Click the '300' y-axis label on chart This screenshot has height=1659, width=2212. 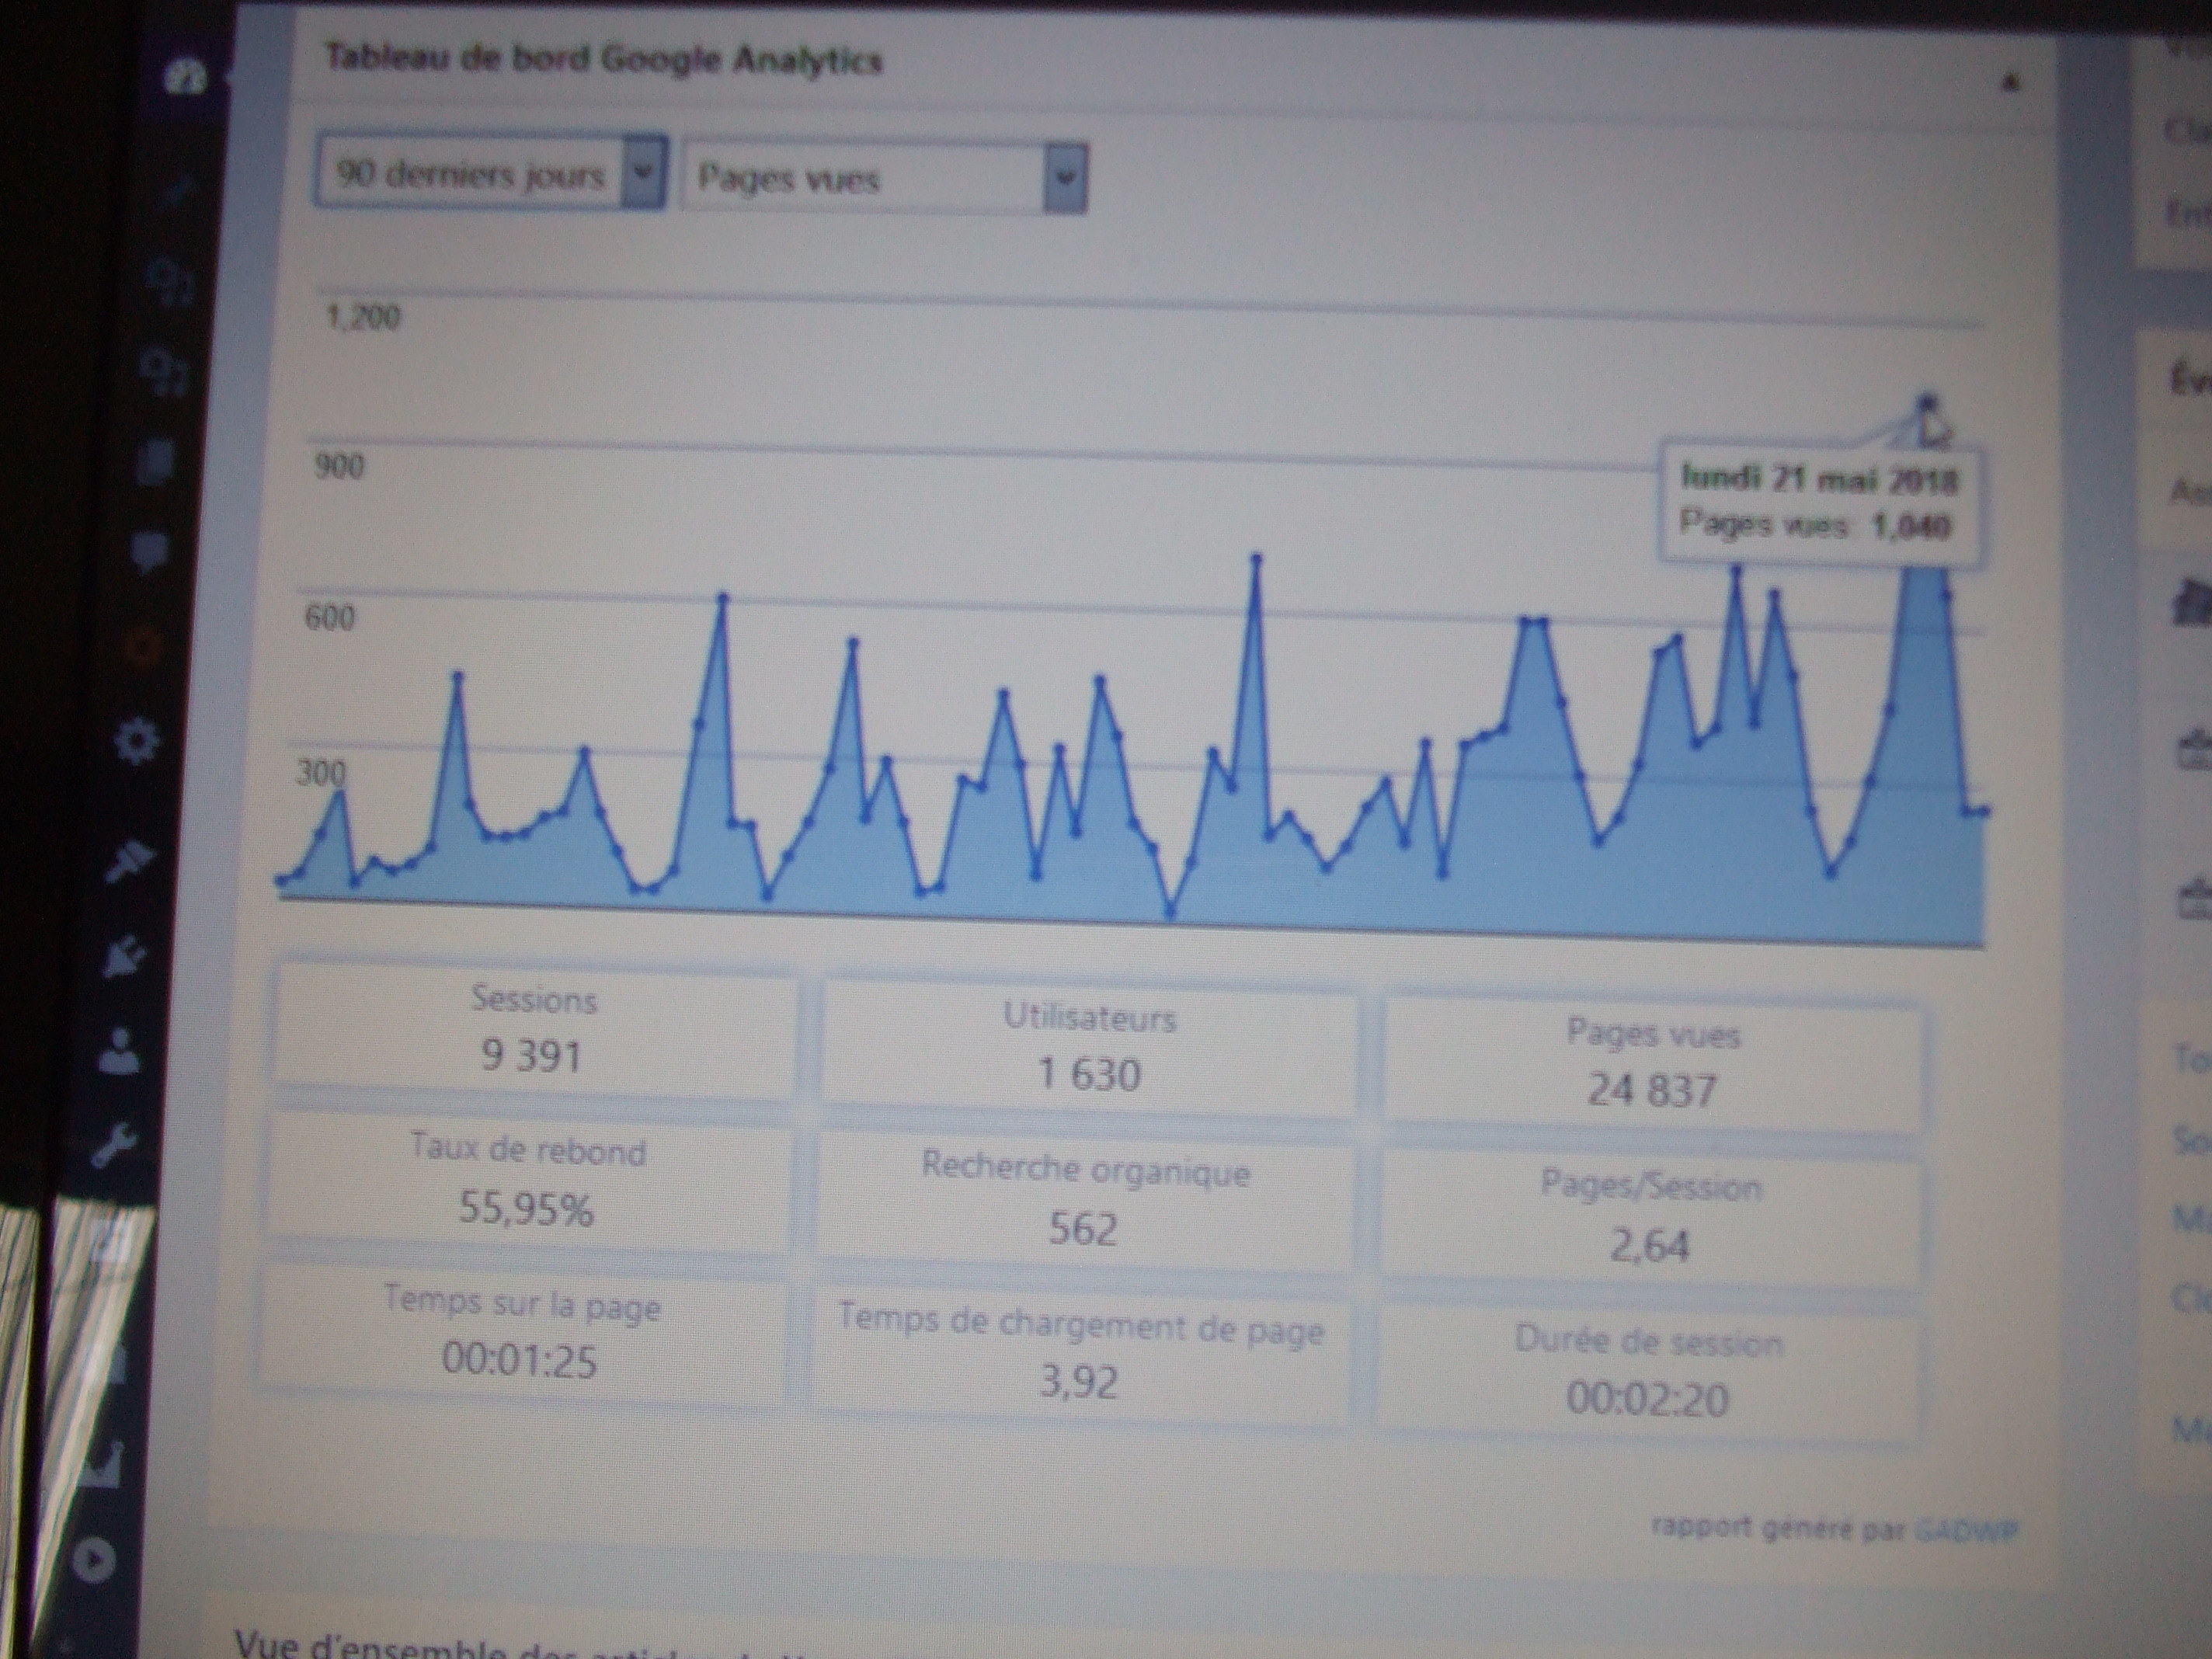[321, 772]
